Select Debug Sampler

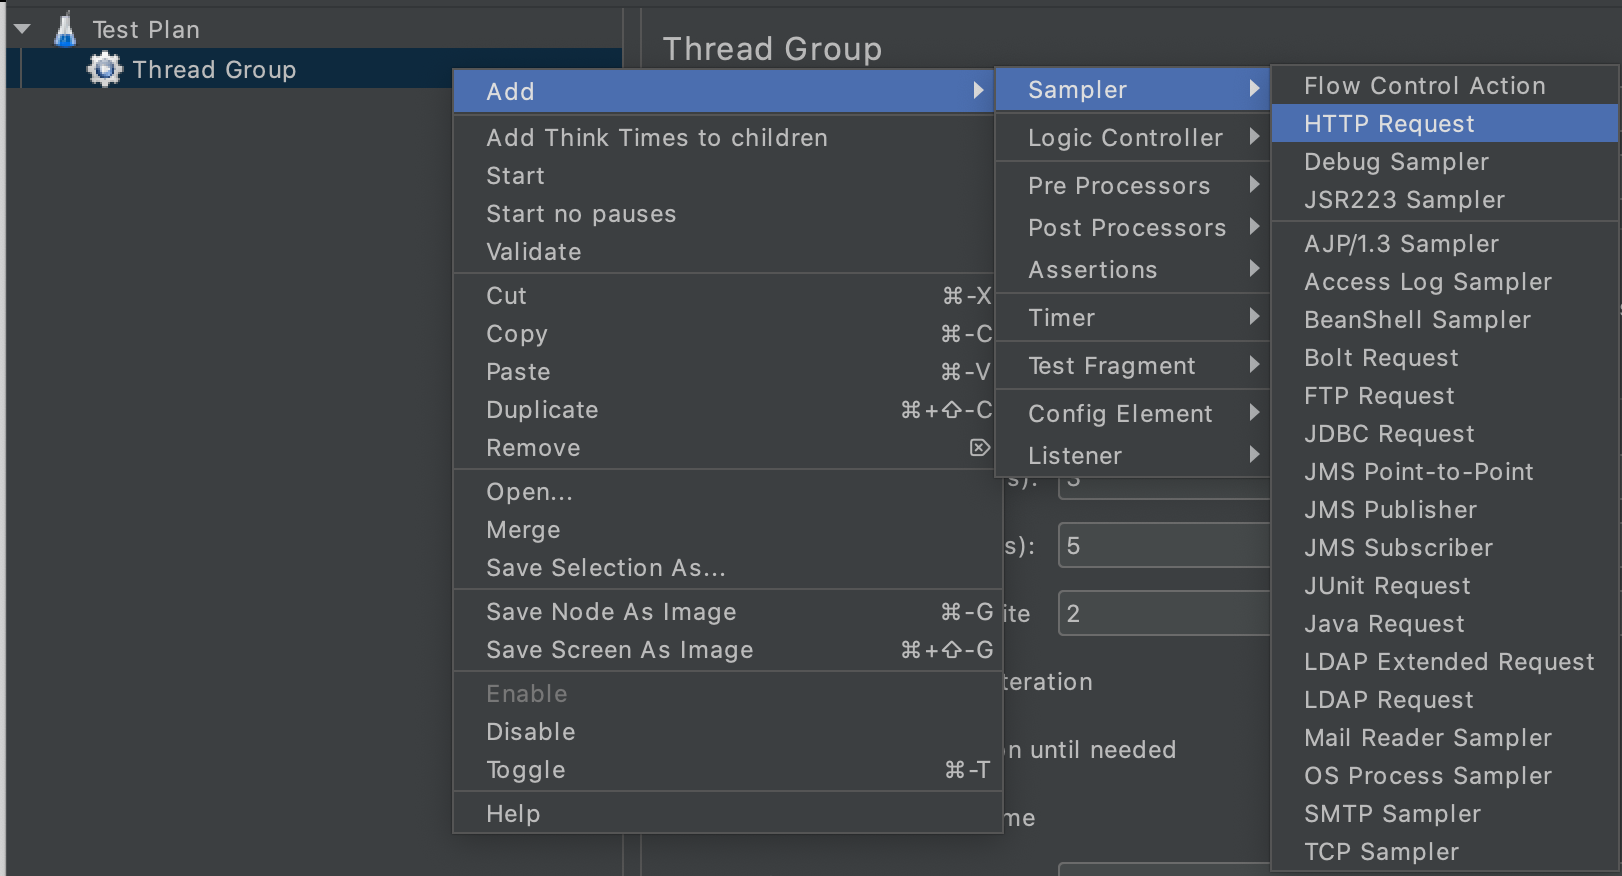click(x=1445, y=161)
